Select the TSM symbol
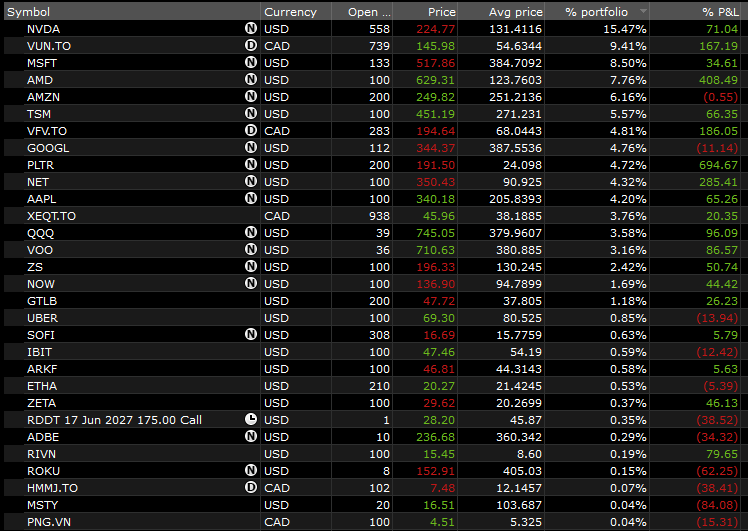 39,114
